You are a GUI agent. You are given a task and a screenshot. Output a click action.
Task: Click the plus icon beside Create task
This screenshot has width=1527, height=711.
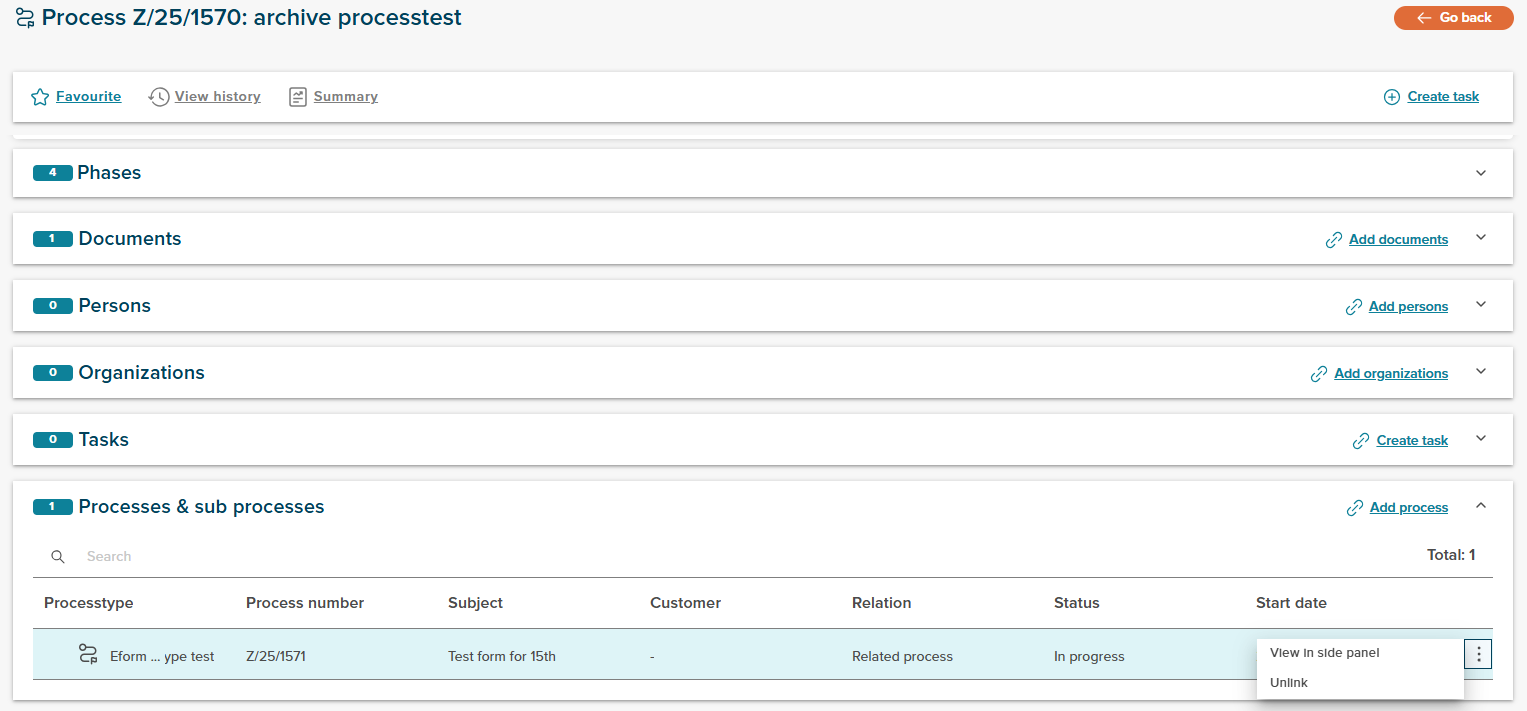1391,97
